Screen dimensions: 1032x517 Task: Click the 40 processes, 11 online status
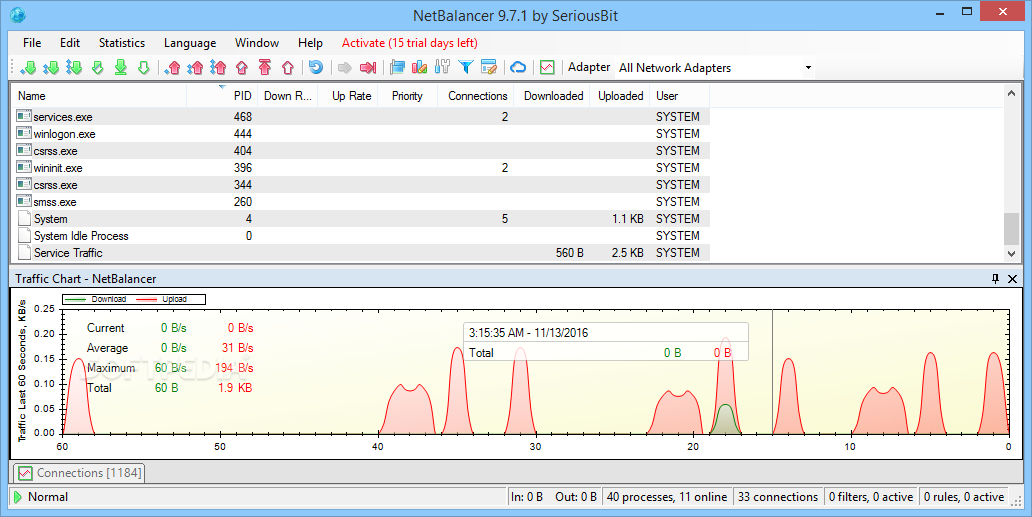(667, 497)
